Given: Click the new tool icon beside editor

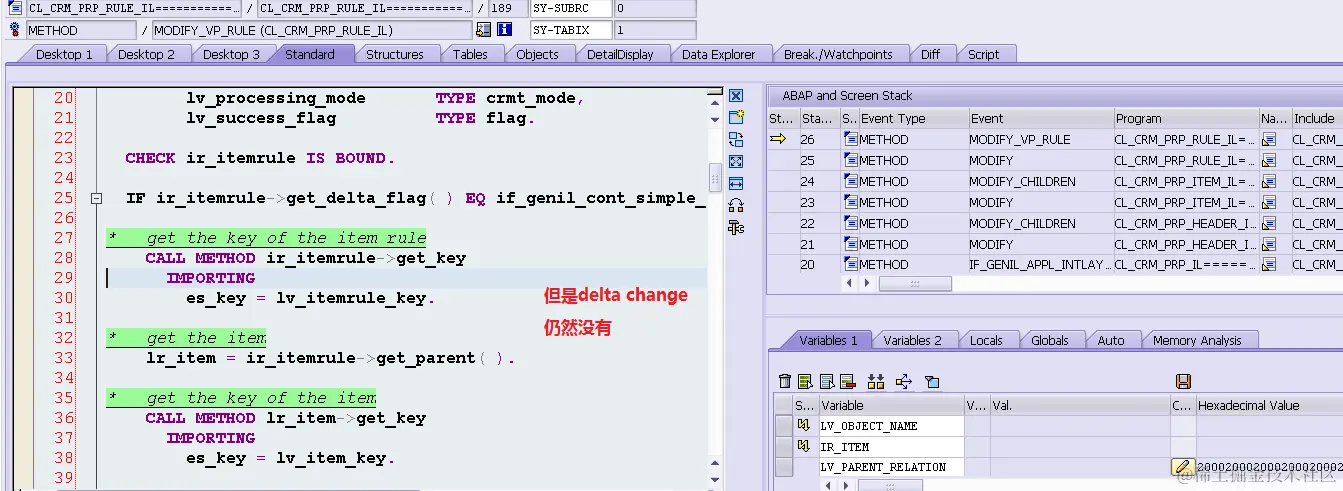Looking at the screenshot, I should coord(736,118).
